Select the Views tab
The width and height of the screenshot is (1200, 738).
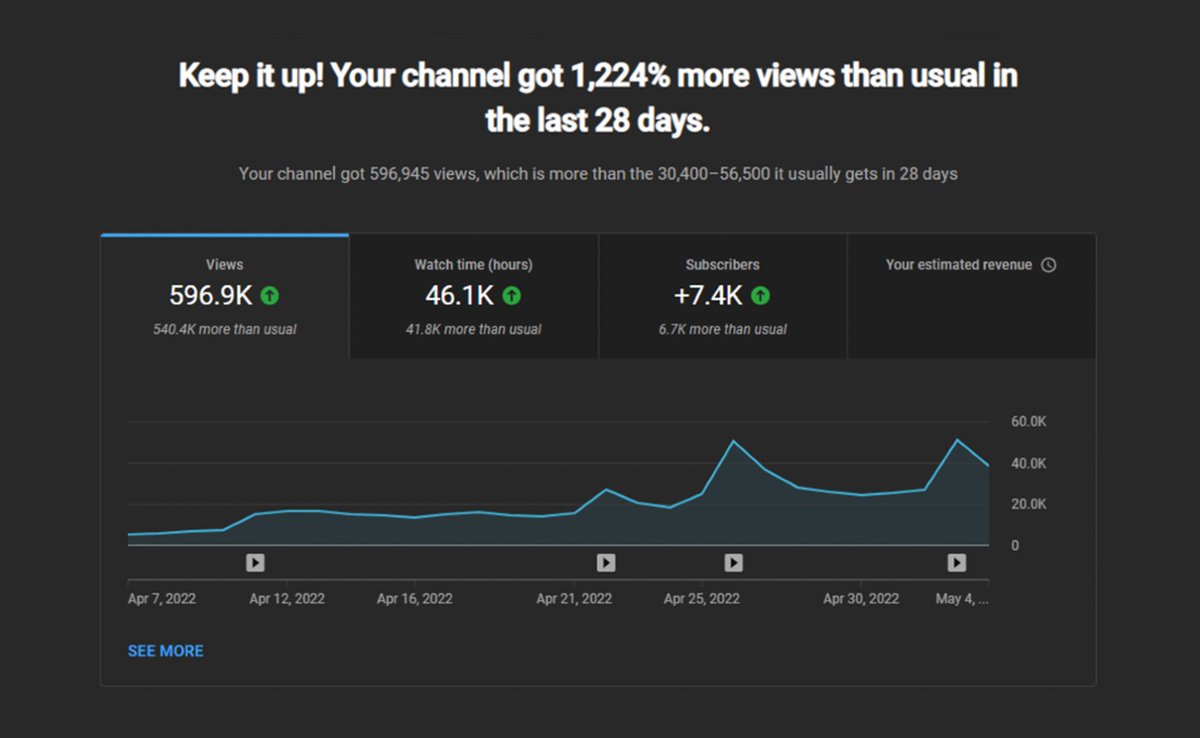(x=225, y=296)
